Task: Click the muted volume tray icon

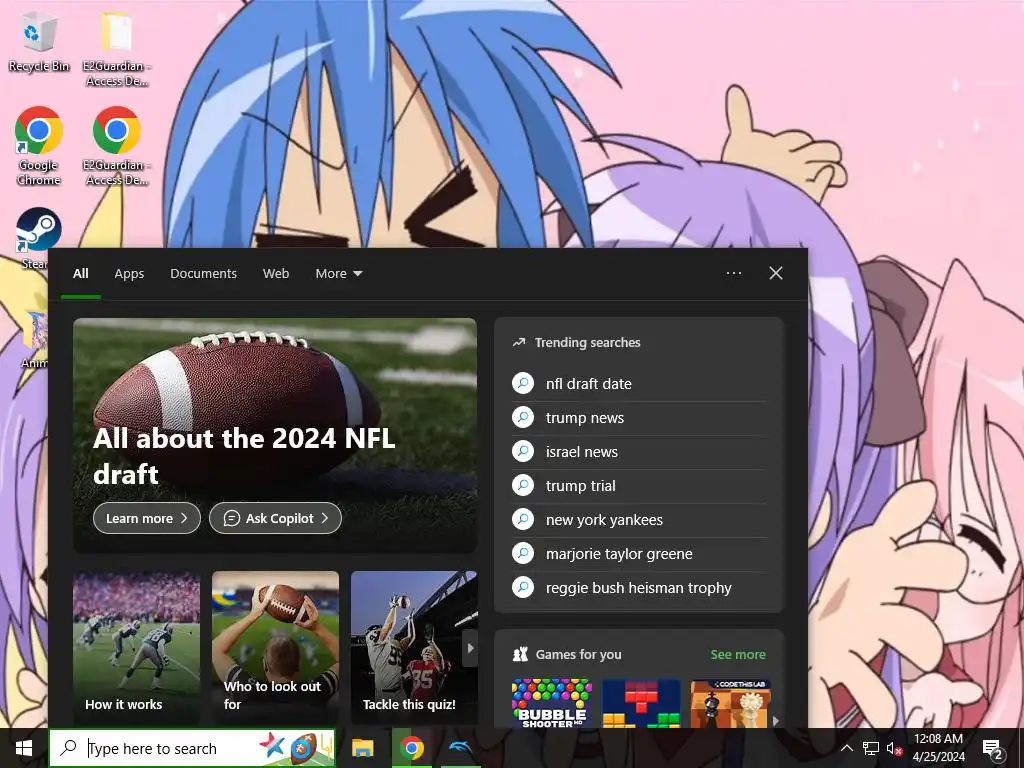Action: click(894, 748)
